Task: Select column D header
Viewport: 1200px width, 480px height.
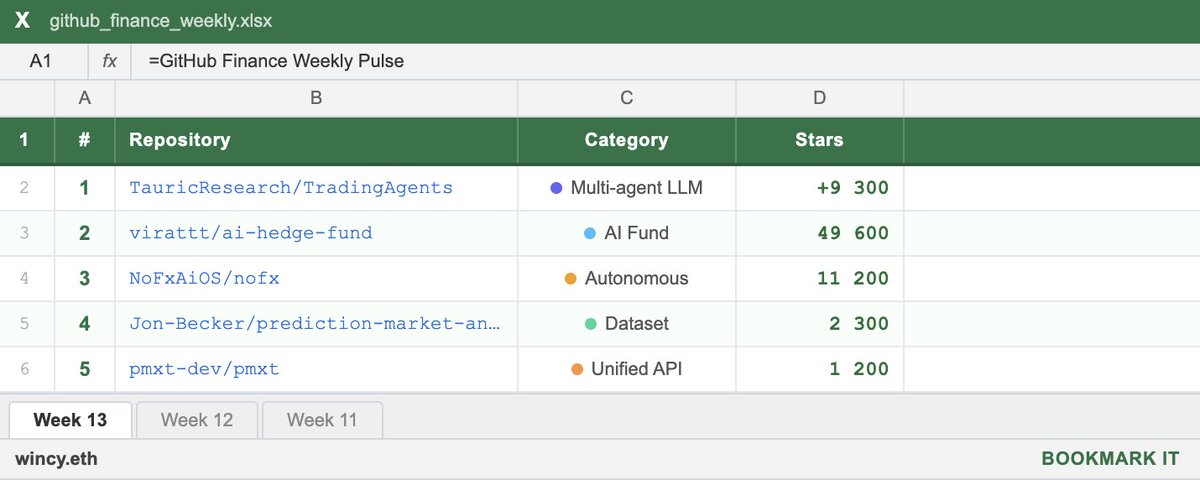Action: pos(820,98)
